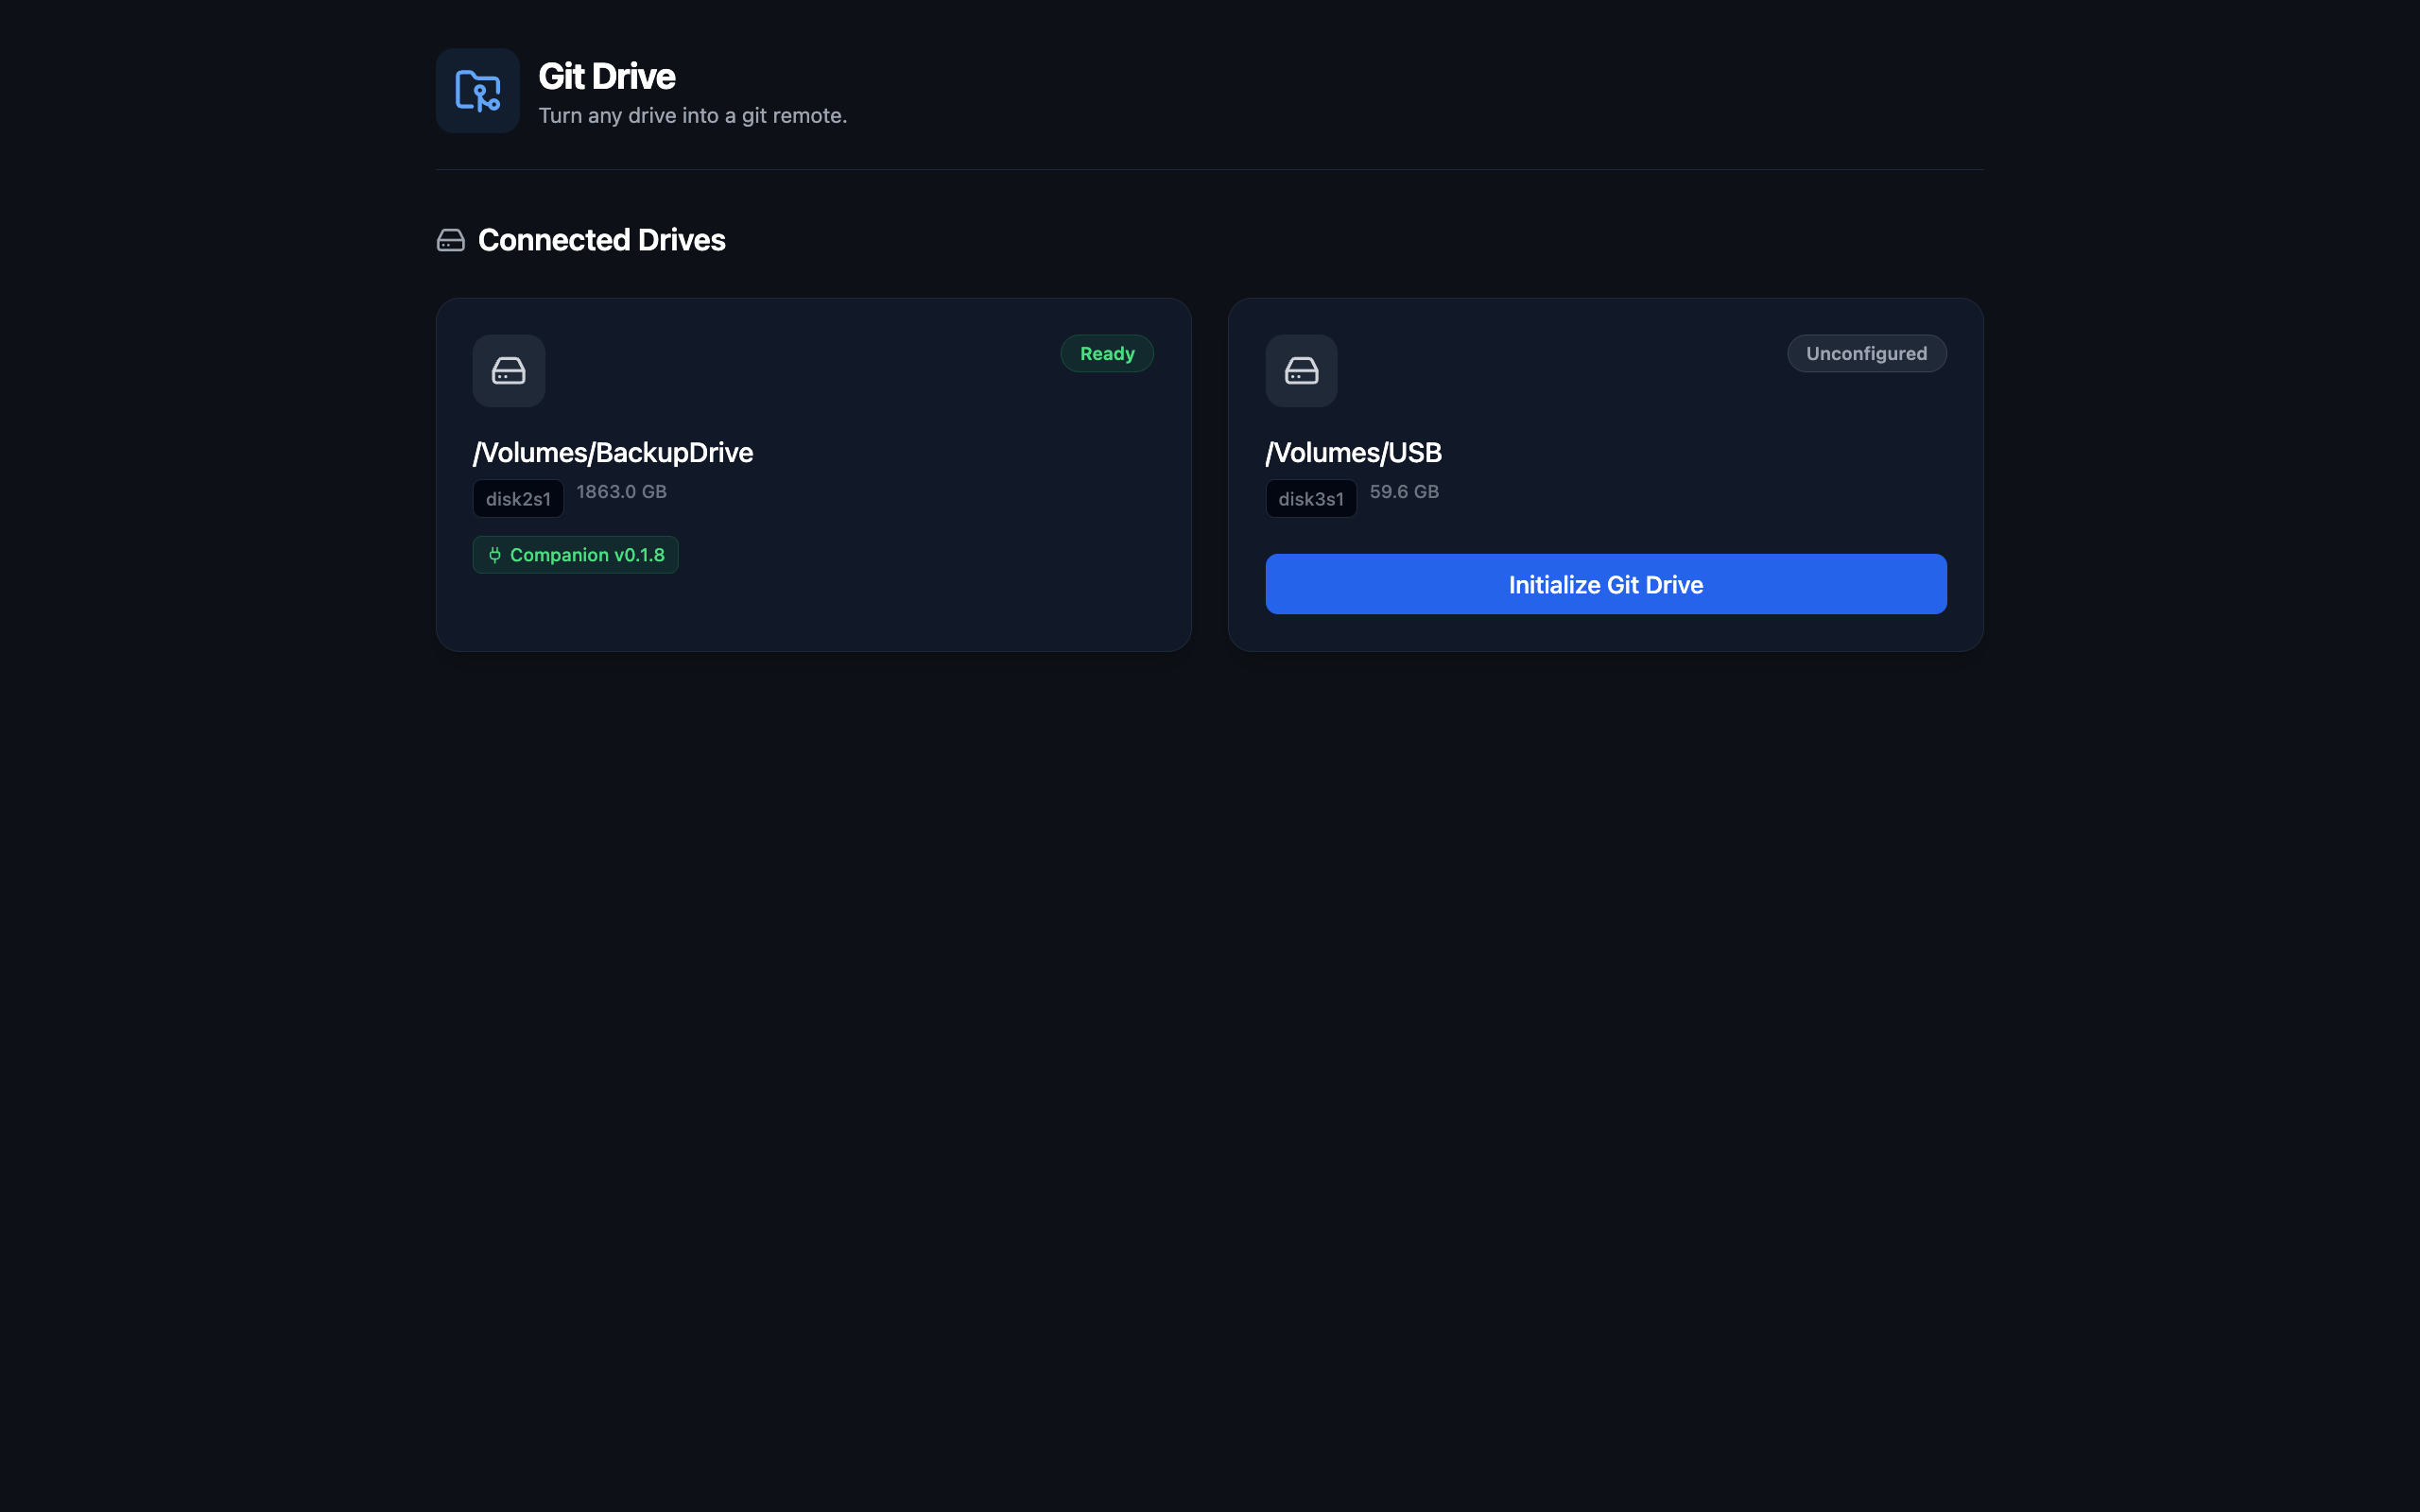Click the Ready status badge

click(1107, 353)
